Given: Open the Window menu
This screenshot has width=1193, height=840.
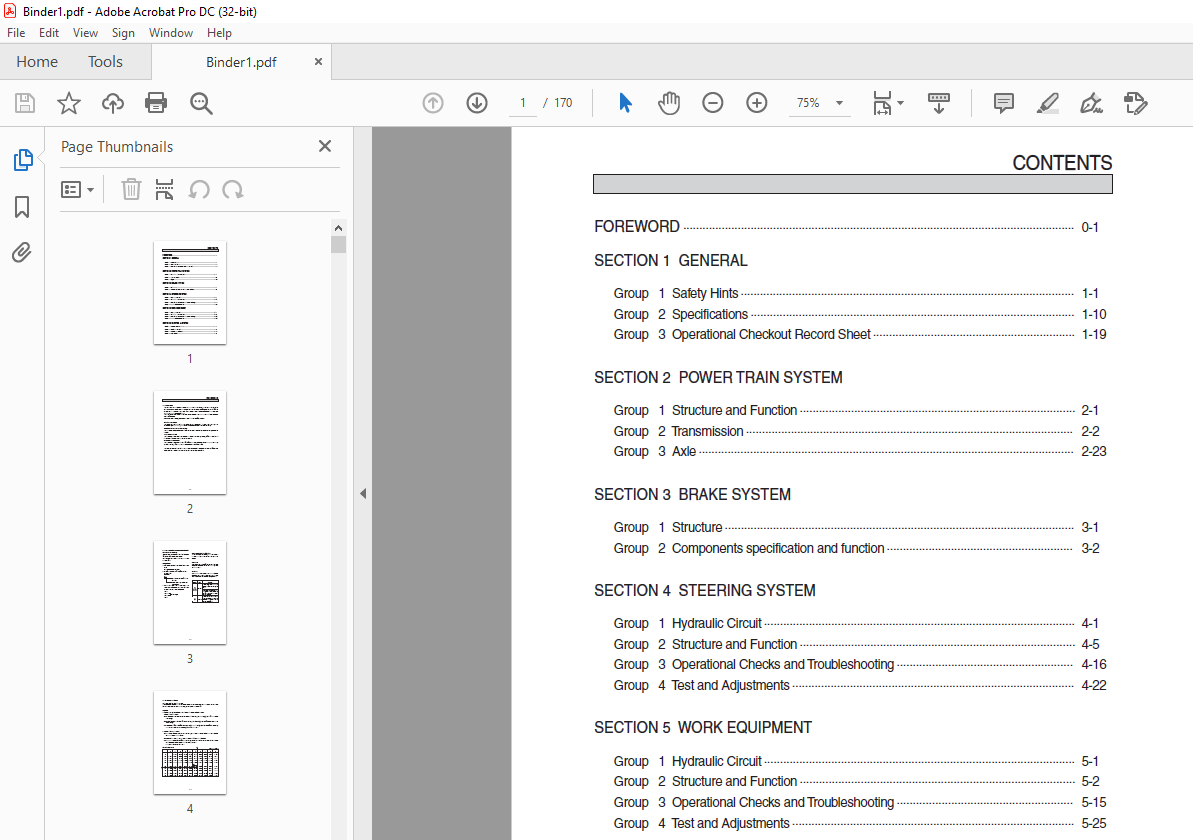Looking at the screenshot, I should (170, 33).
